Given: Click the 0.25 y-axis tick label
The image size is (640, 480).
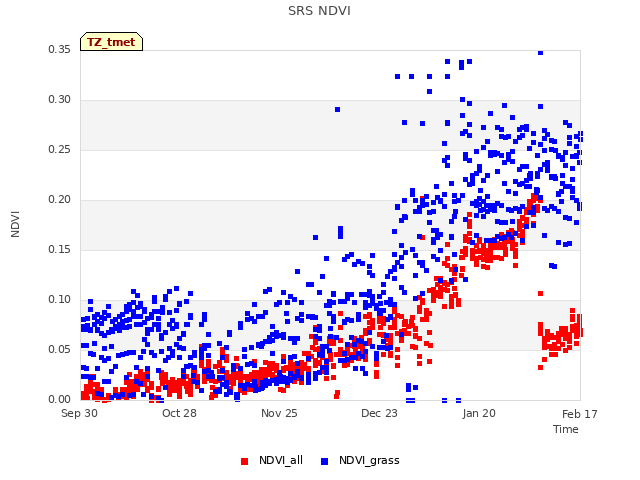Looking at the screenshot, I should tap(60, 149).
